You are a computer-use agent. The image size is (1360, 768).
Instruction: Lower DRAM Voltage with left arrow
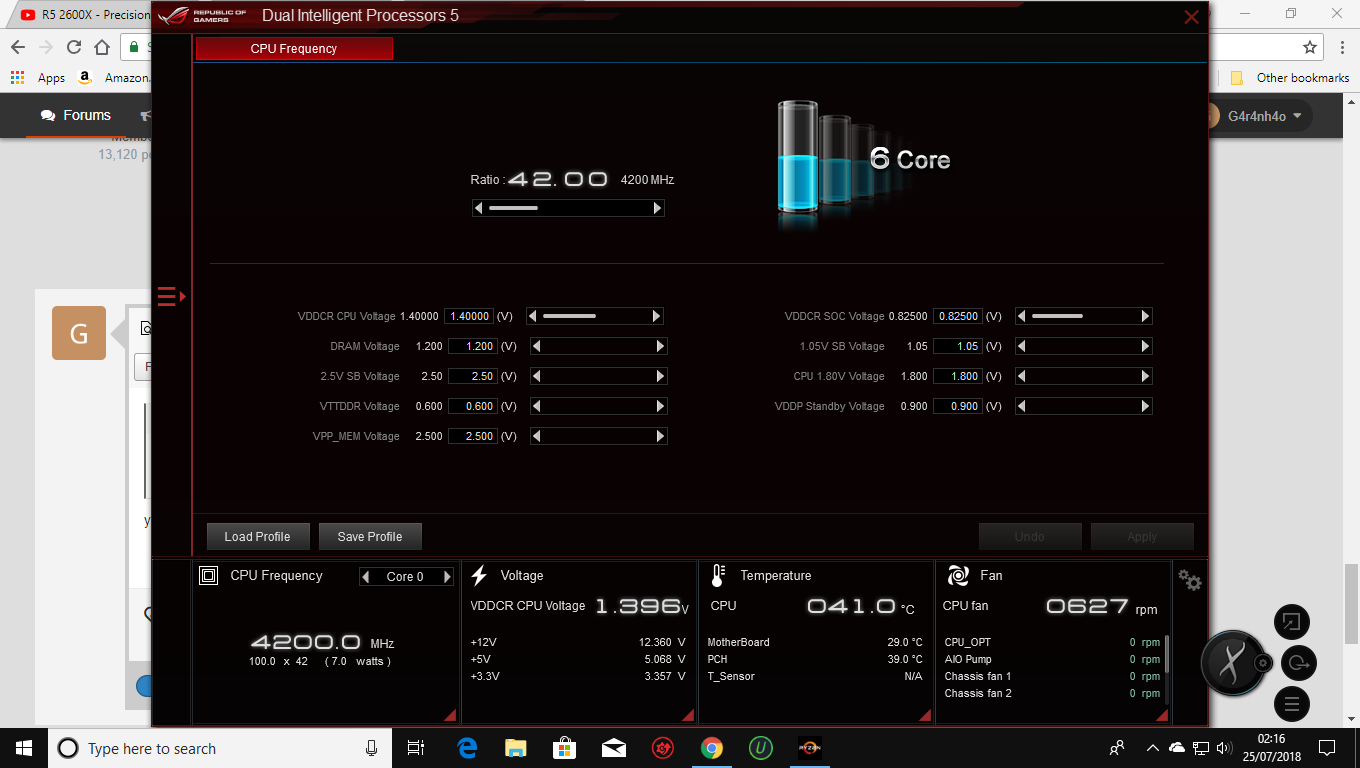click(537, 346)
